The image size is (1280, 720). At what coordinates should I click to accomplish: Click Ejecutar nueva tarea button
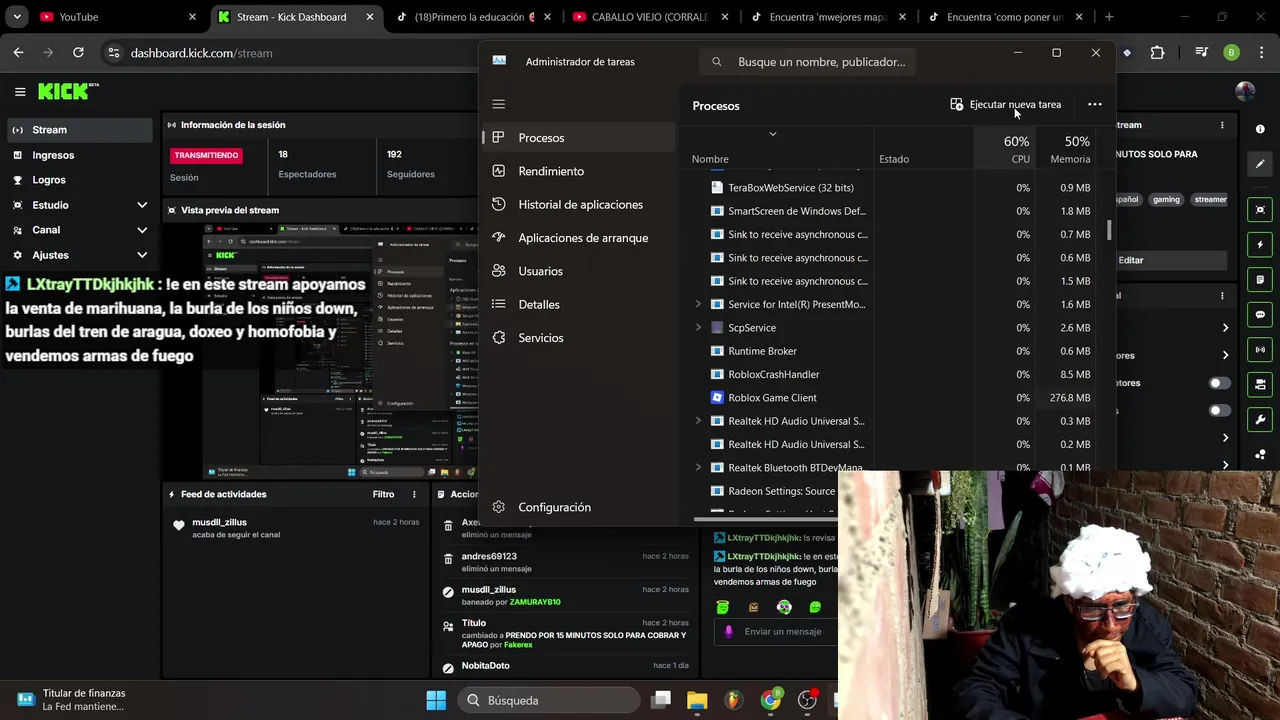[1006, 104]
